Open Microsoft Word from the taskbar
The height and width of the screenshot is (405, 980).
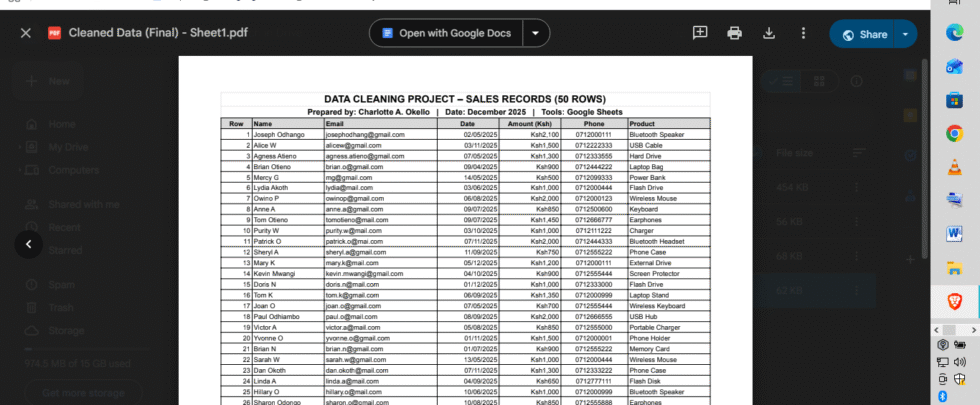click(x=954, y=233)
